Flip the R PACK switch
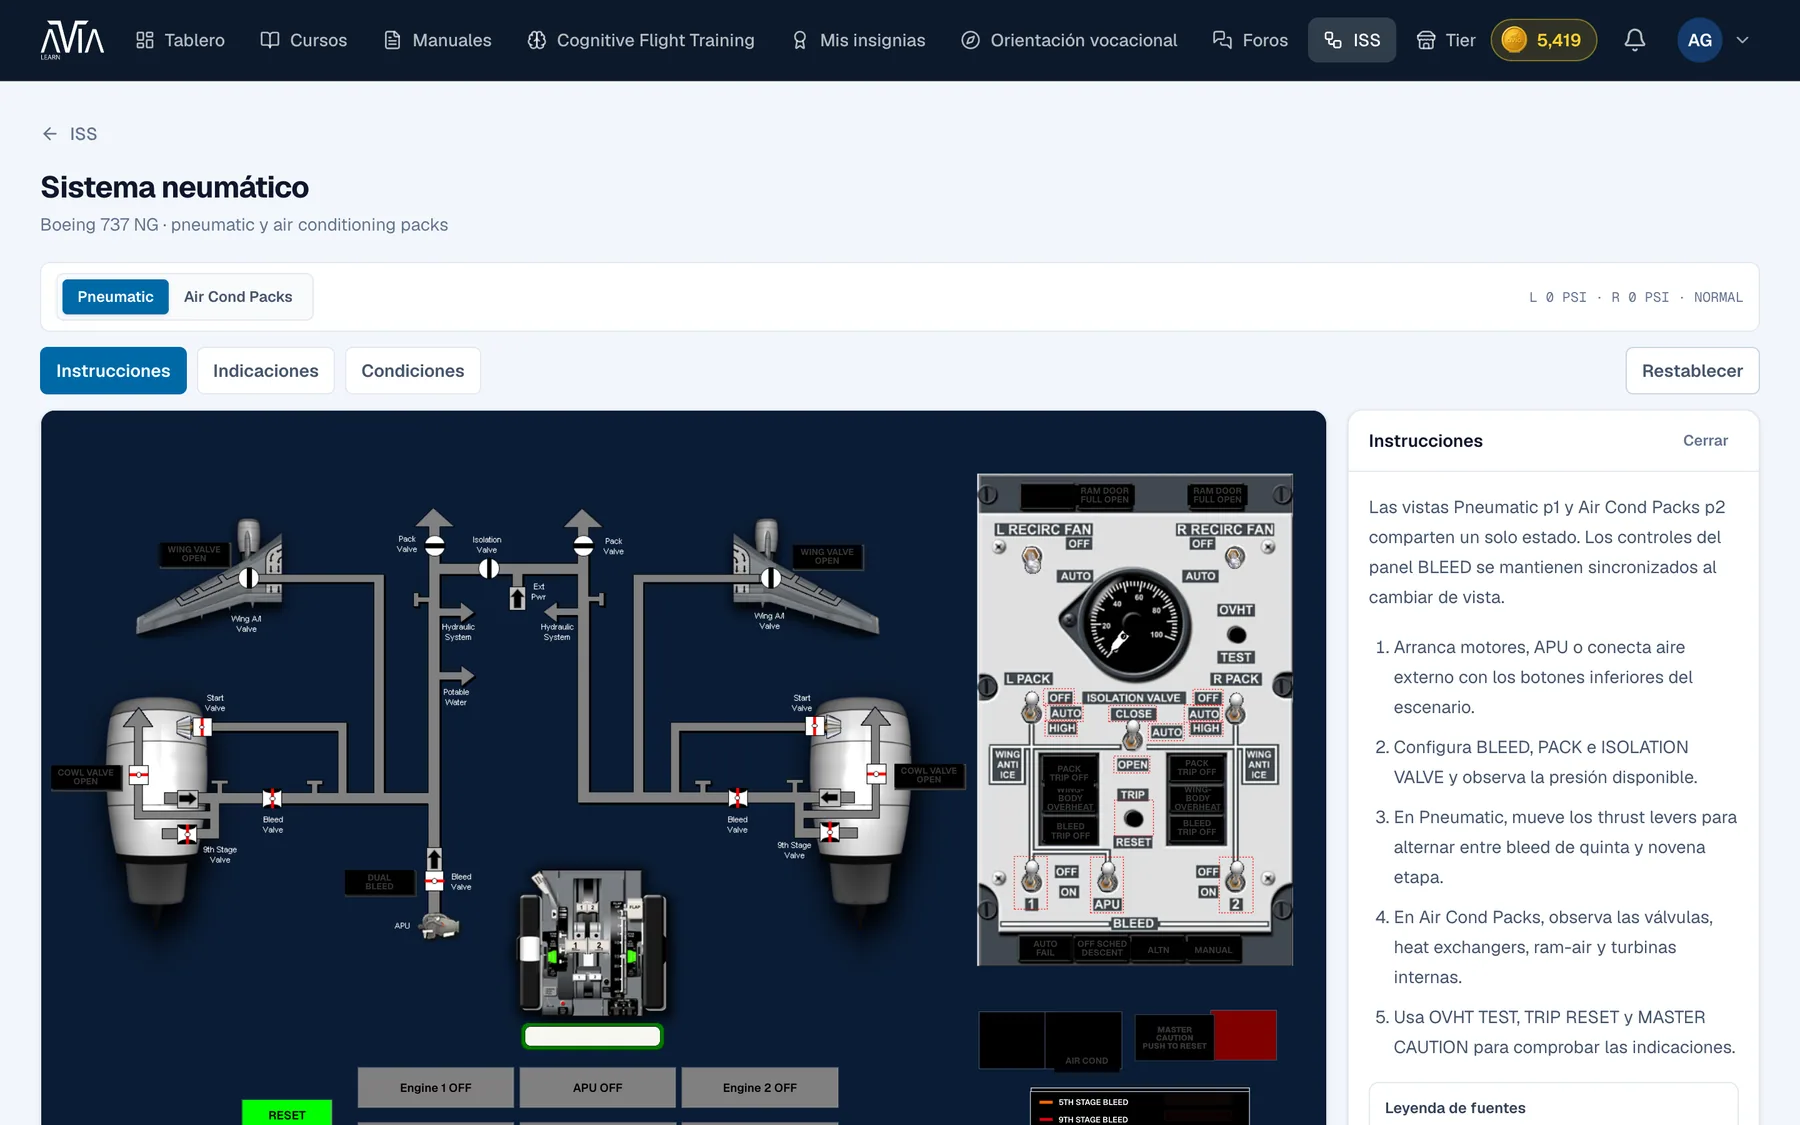Image resolution: width=1800 pixels, height=1125 pixels. [x=1236, y=709]
